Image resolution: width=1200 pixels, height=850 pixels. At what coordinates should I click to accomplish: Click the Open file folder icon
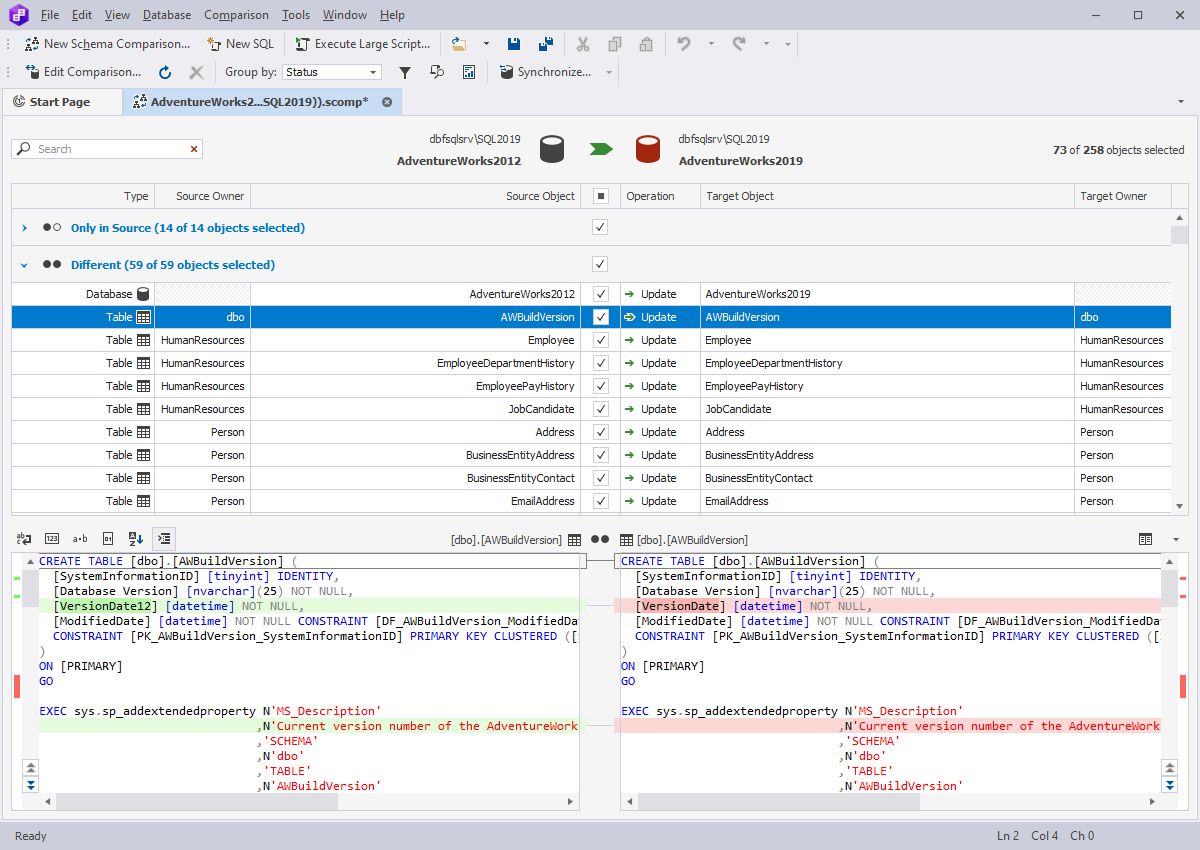pos(459,44)
